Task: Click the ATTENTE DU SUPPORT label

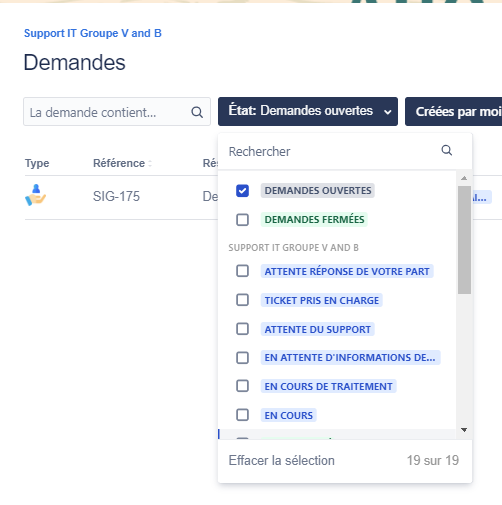Action: pyautogui.click(x=318, y=329)
